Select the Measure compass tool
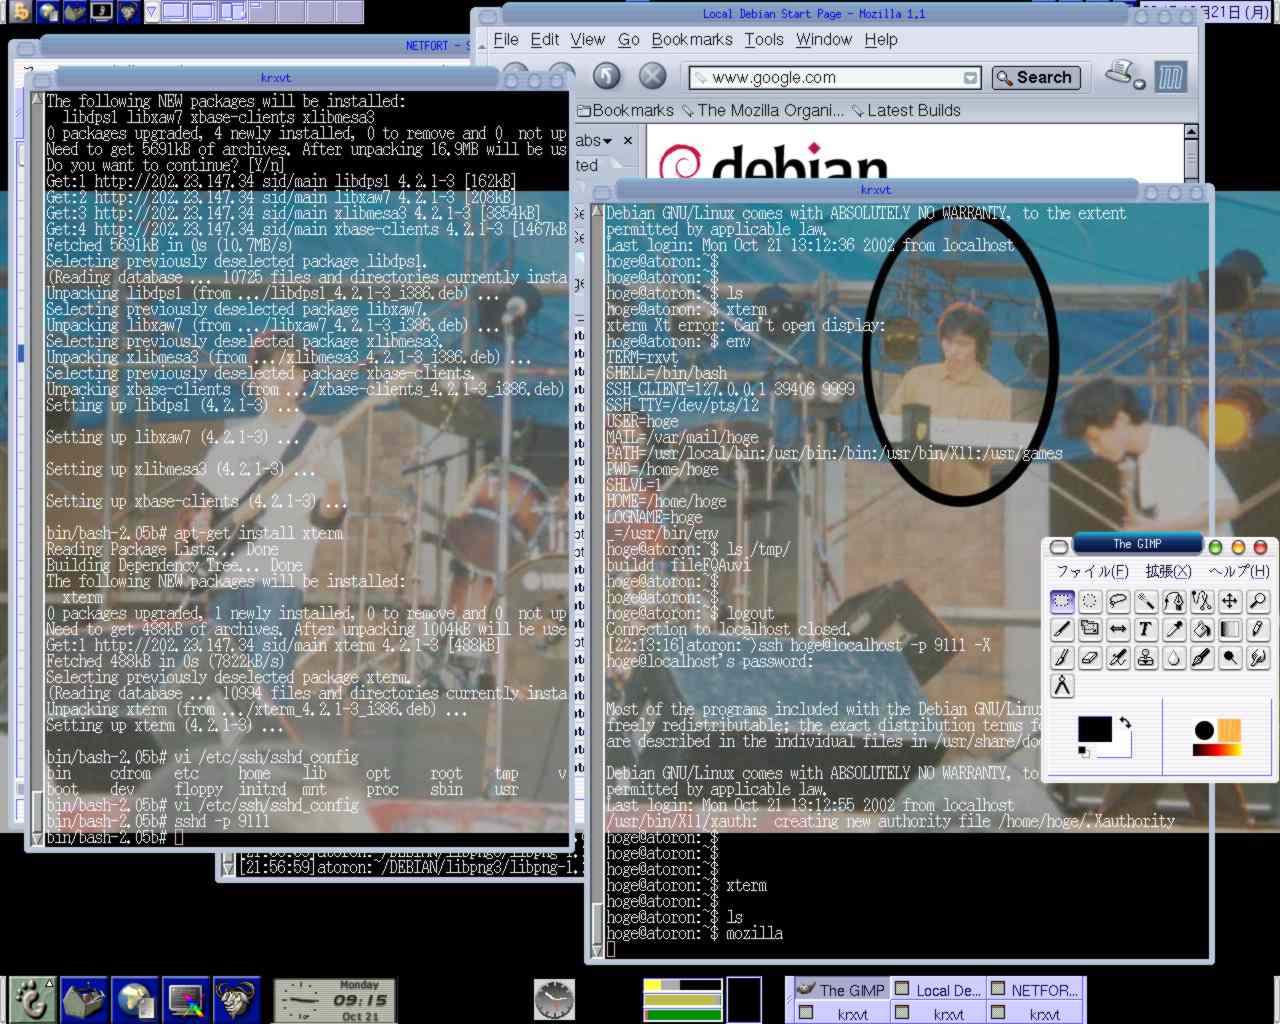This screenshot has height=1024, width=1280. click(1062, 685)
